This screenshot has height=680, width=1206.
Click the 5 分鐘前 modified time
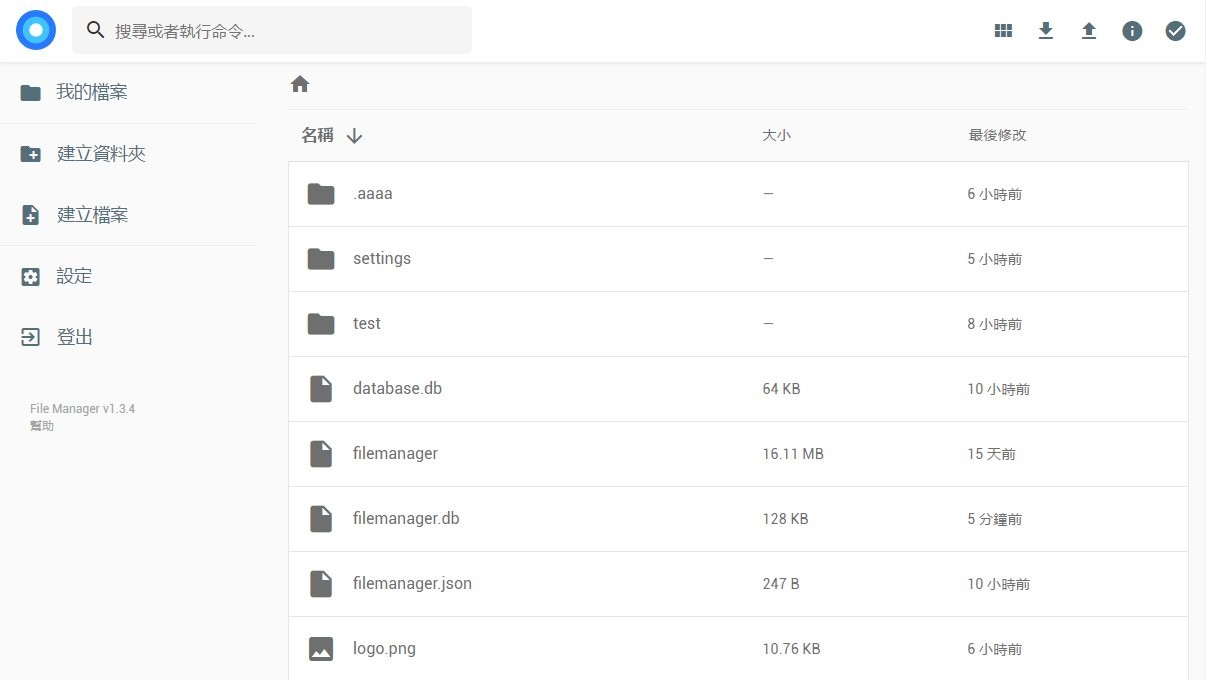(x=994, y=519)
